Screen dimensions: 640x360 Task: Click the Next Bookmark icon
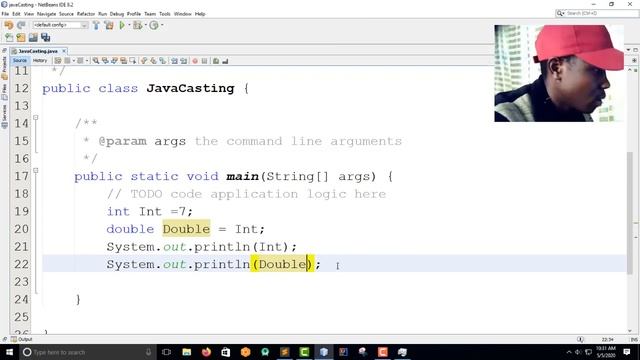pos(153,61)
